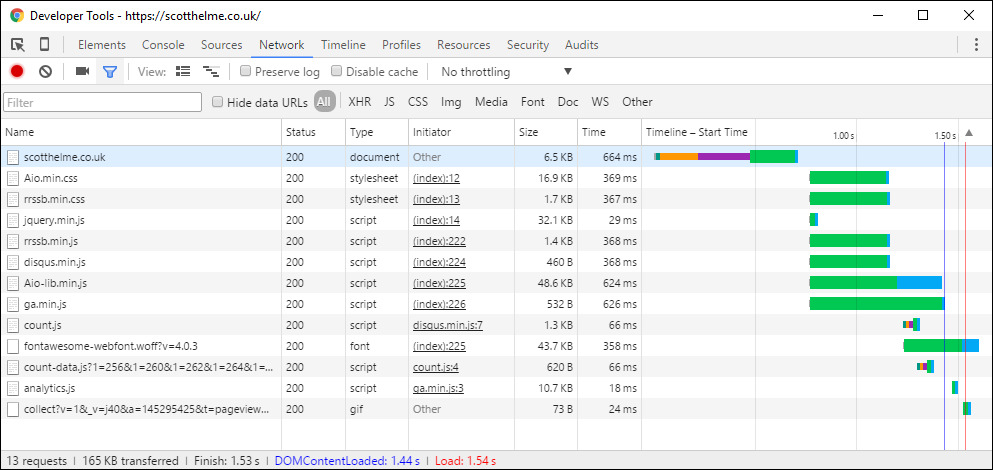Switch to the Console tab
Screen dimensions: 993x470
point(163,45)
